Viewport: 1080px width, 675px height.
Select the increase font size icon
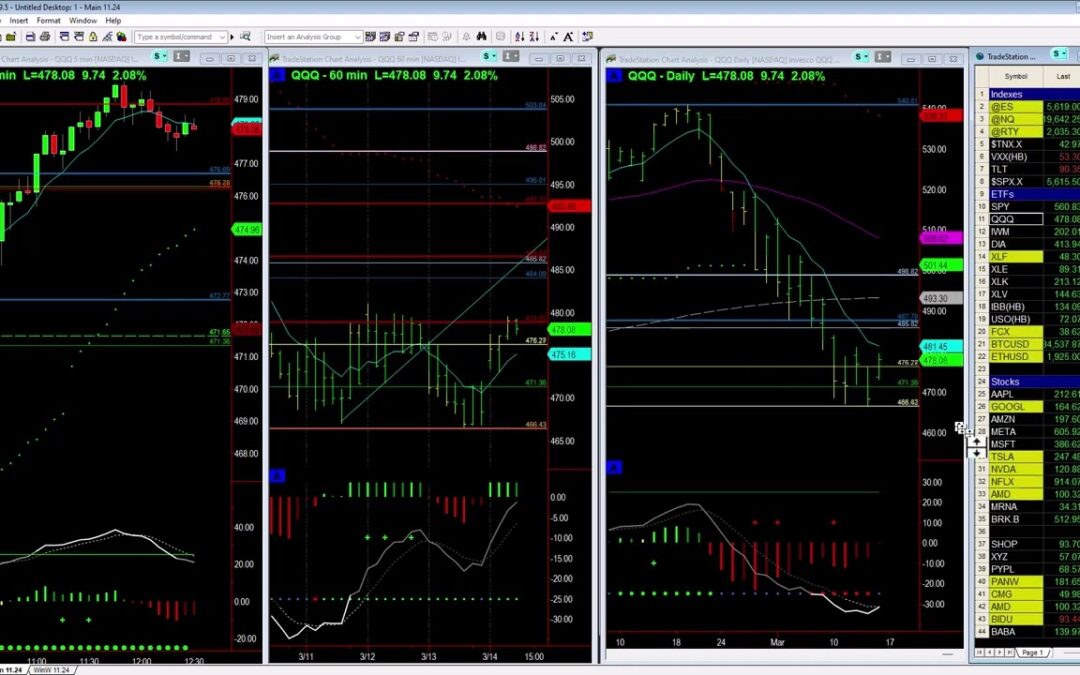568,35
